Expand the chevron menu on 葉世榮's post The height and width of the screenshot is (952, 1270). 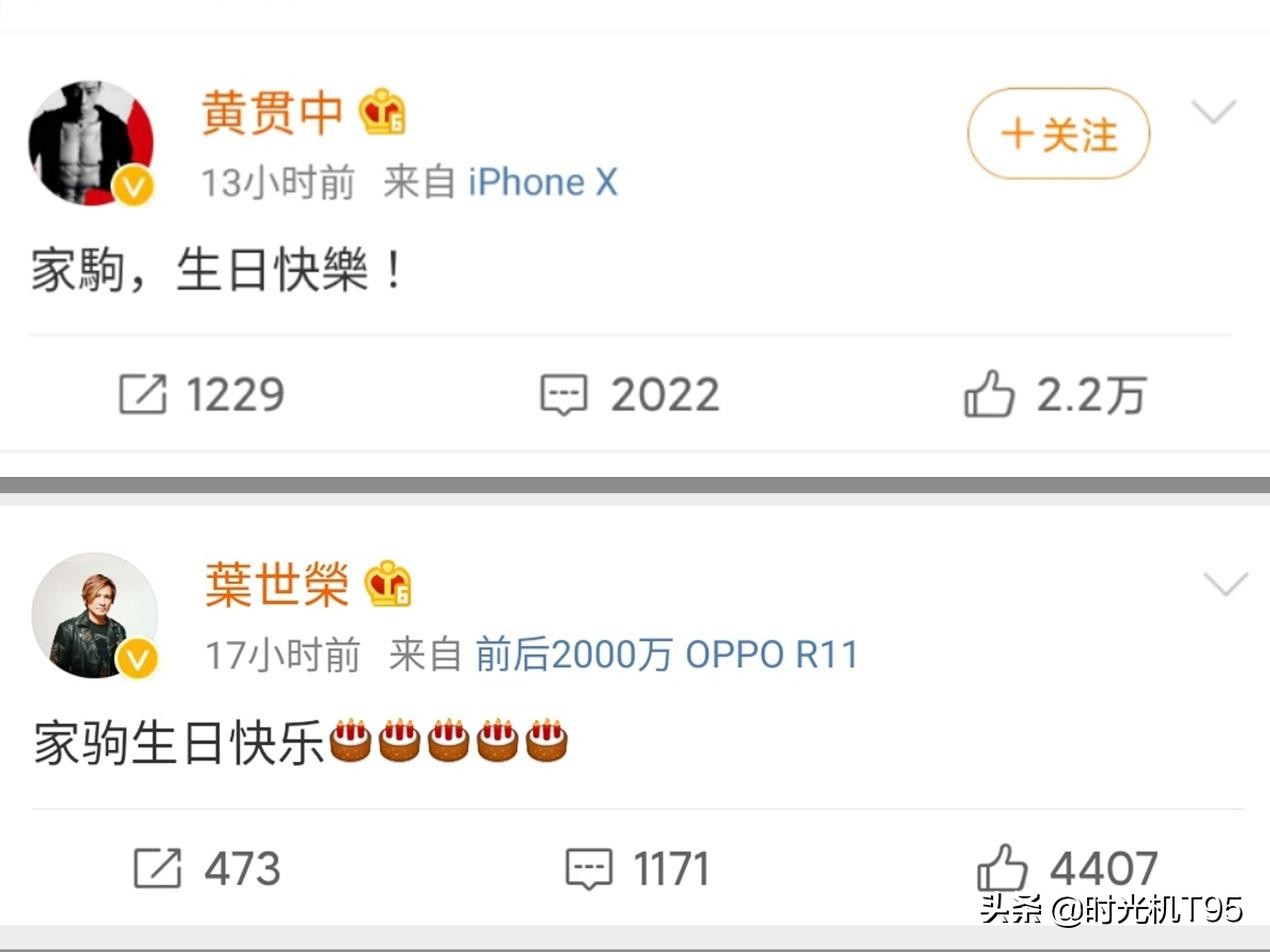click(x=1226, y=583)
